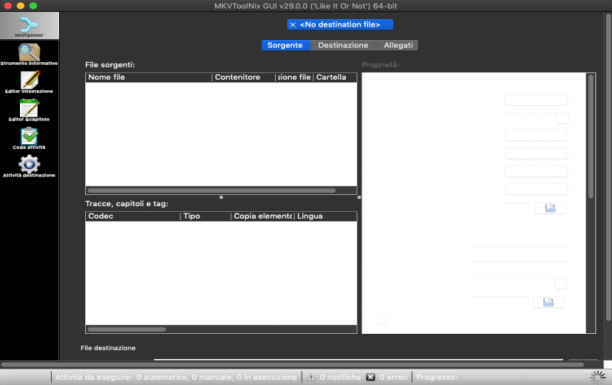
Task: Sort by Cartella column header
Action: coord(335,77)
